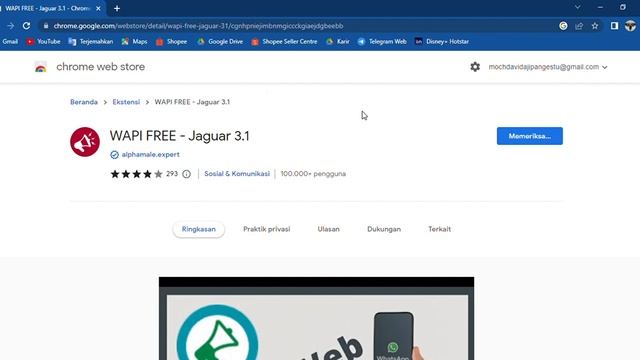
Task: Open web store settings gear
Action: pos(475,67)
